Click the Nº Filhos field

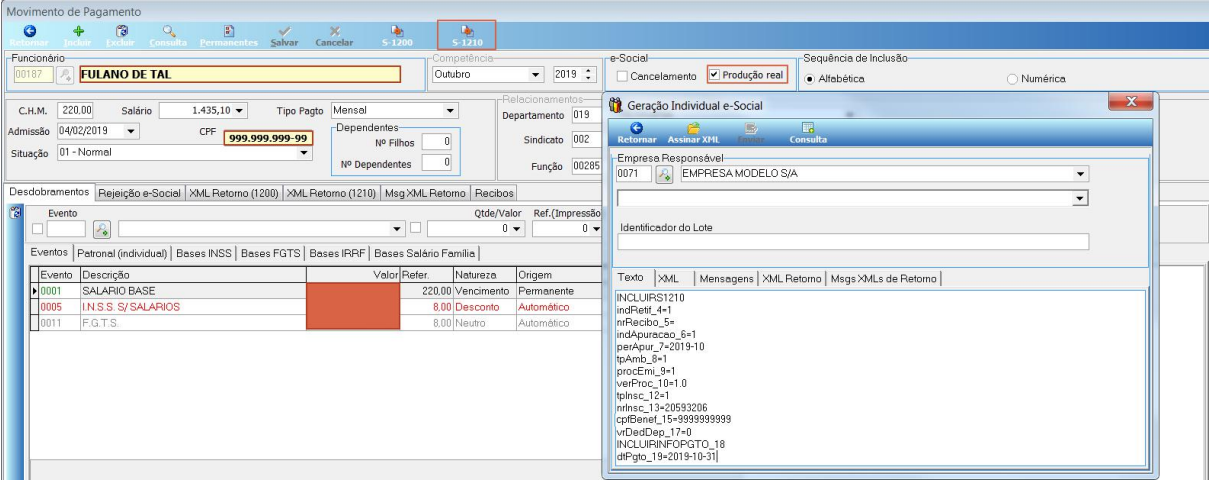point(436,144)
